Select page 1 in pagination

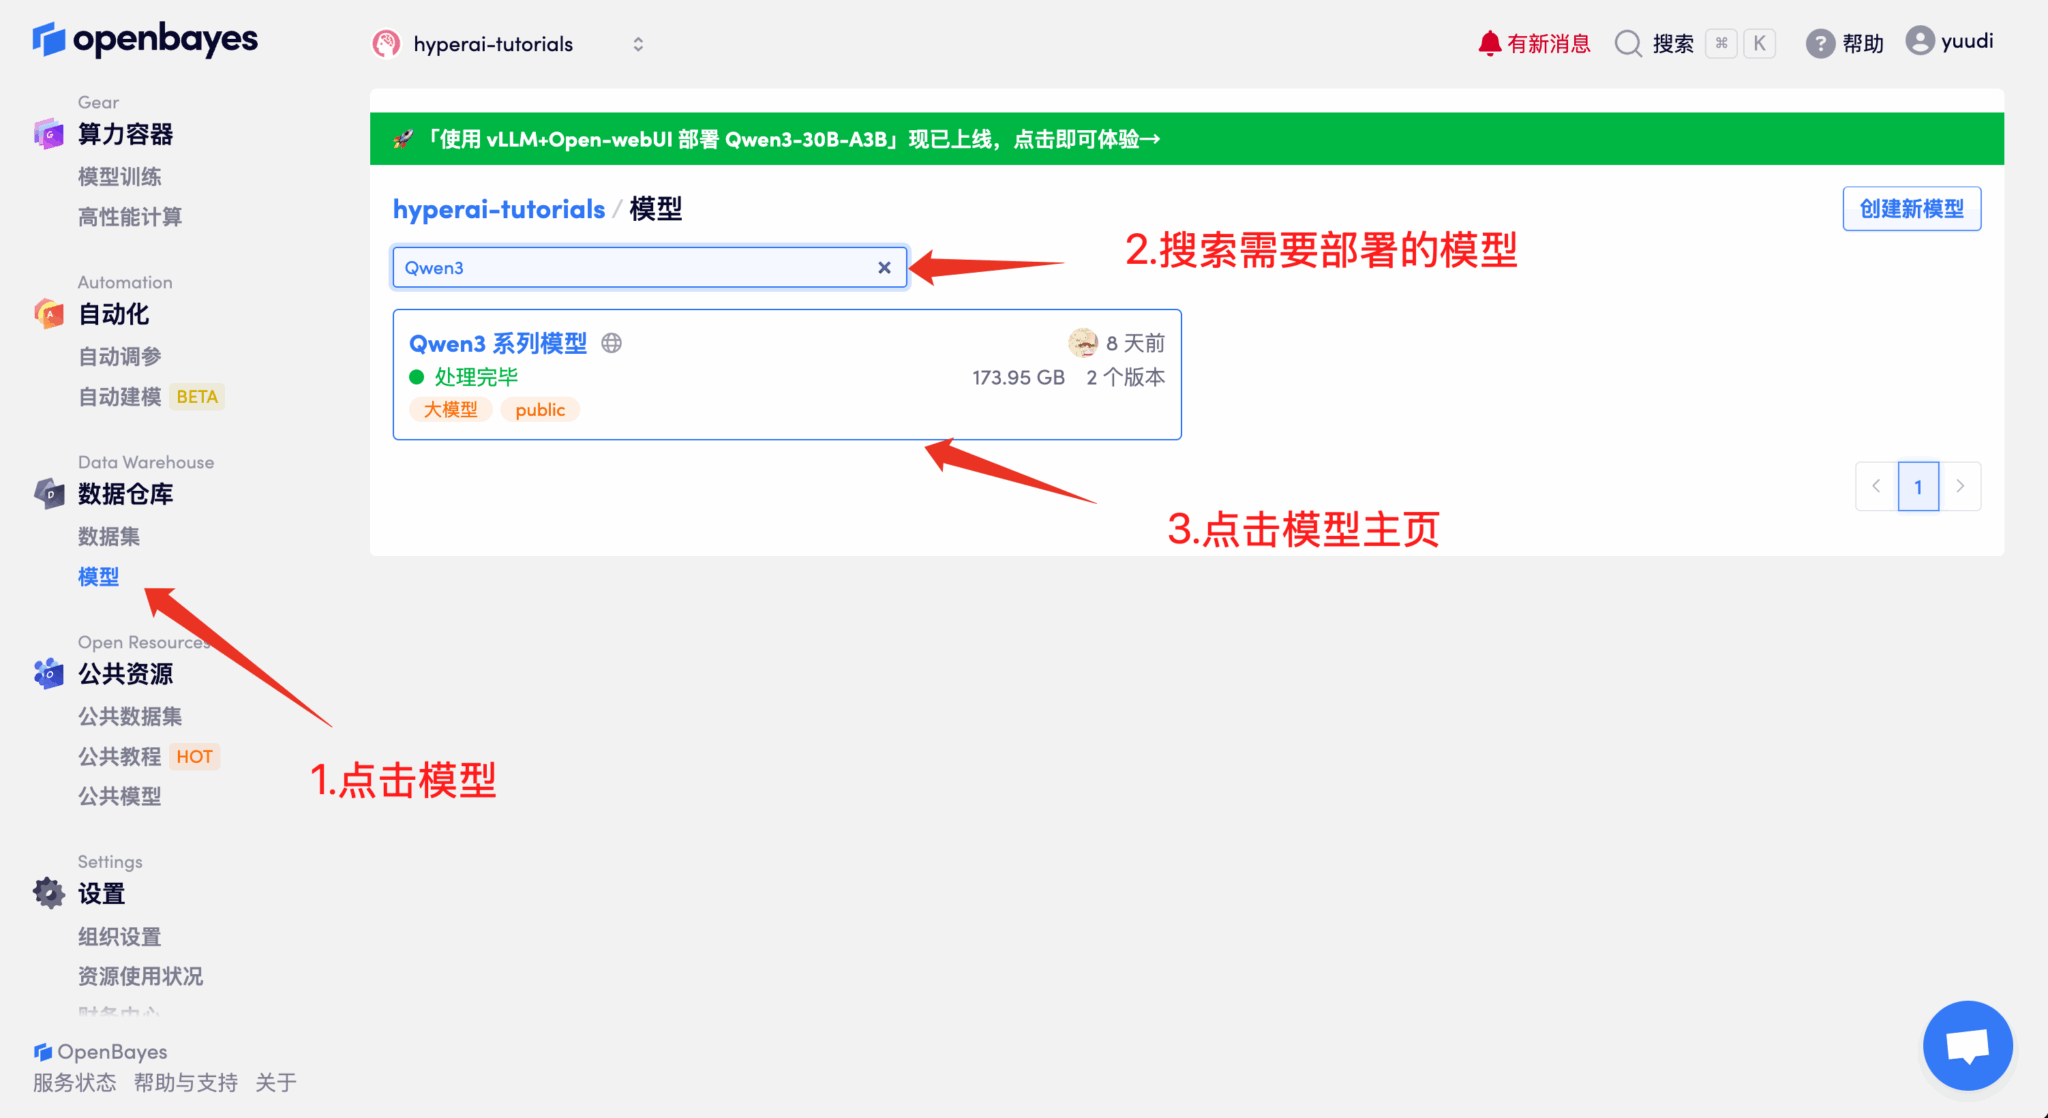pos(1918,486)
